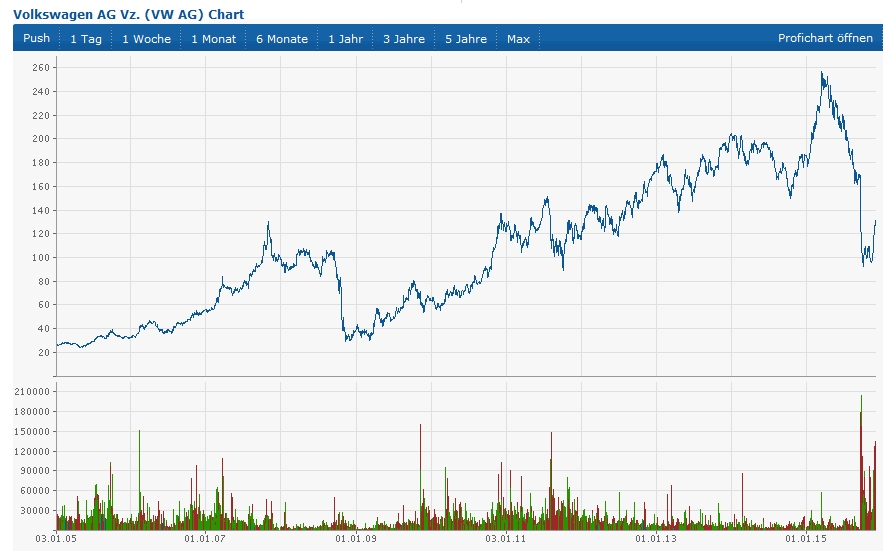The height and width of the screenshot is (556, 893).
Task: Click the 20 price axis label
Action: (44, 353)
